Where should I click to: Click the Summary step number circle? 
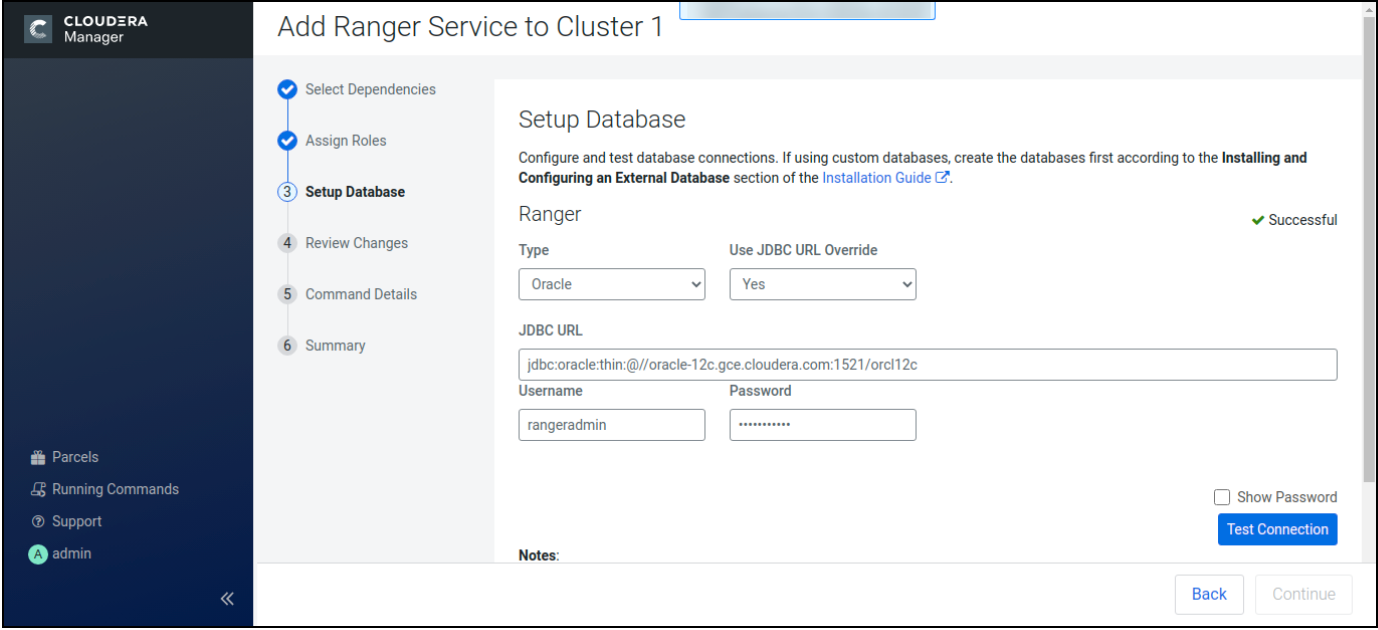coord(287,345)
